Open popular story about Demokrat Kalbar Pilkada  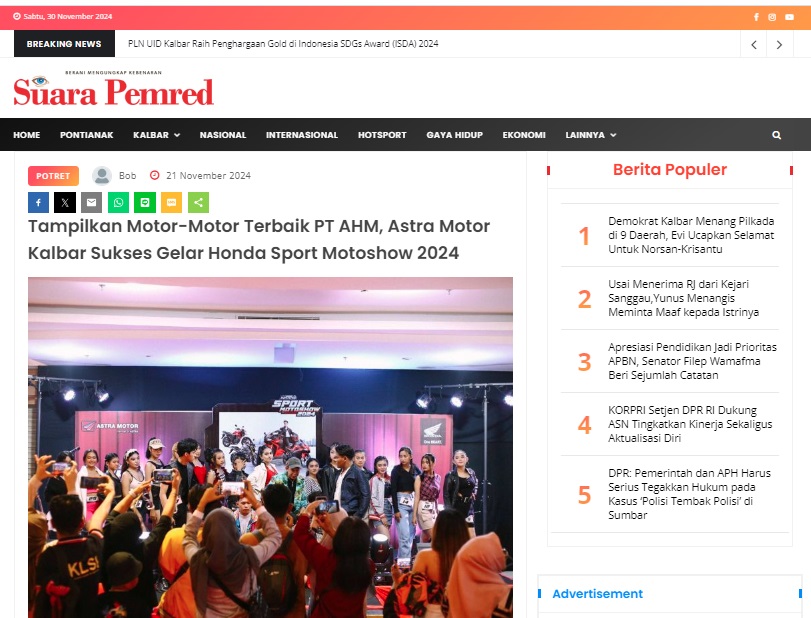pyautogui.click(x=691, y=235)
